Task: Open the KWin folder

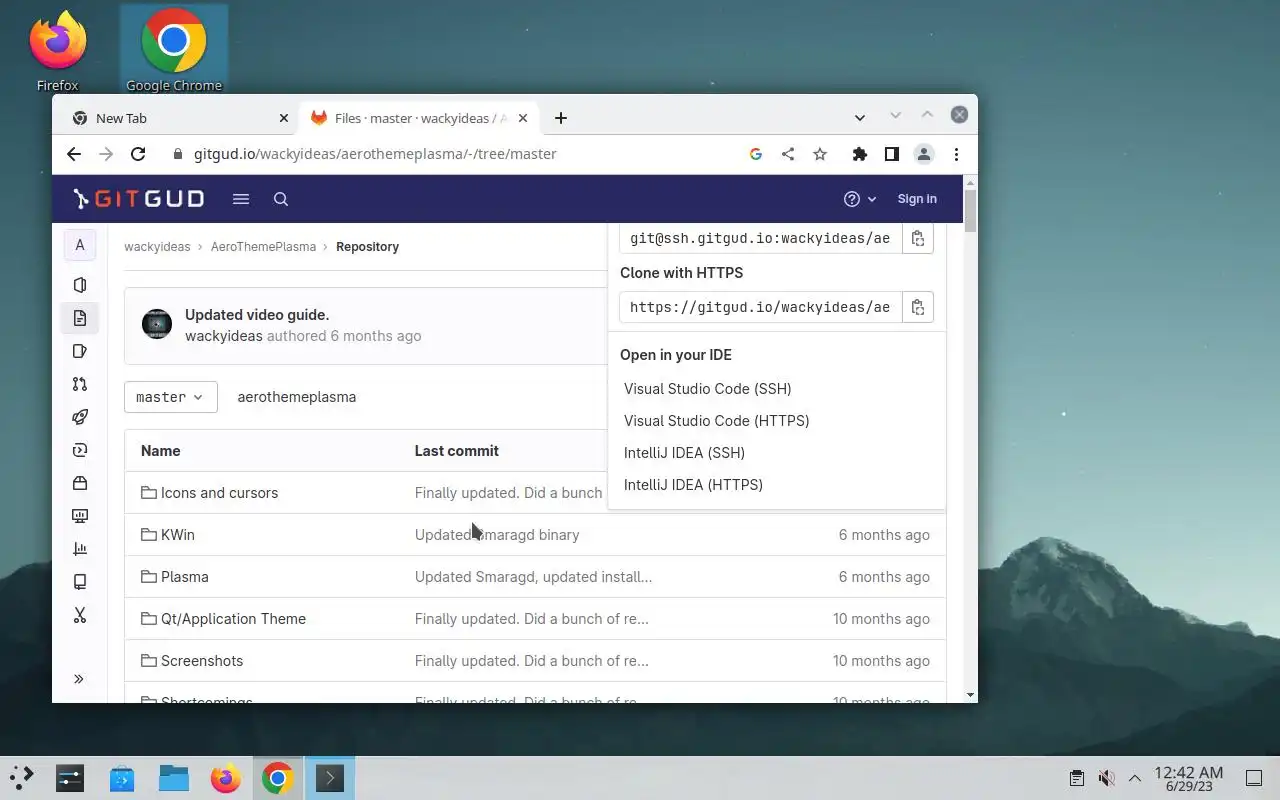Action: click(x=178, y=535)
